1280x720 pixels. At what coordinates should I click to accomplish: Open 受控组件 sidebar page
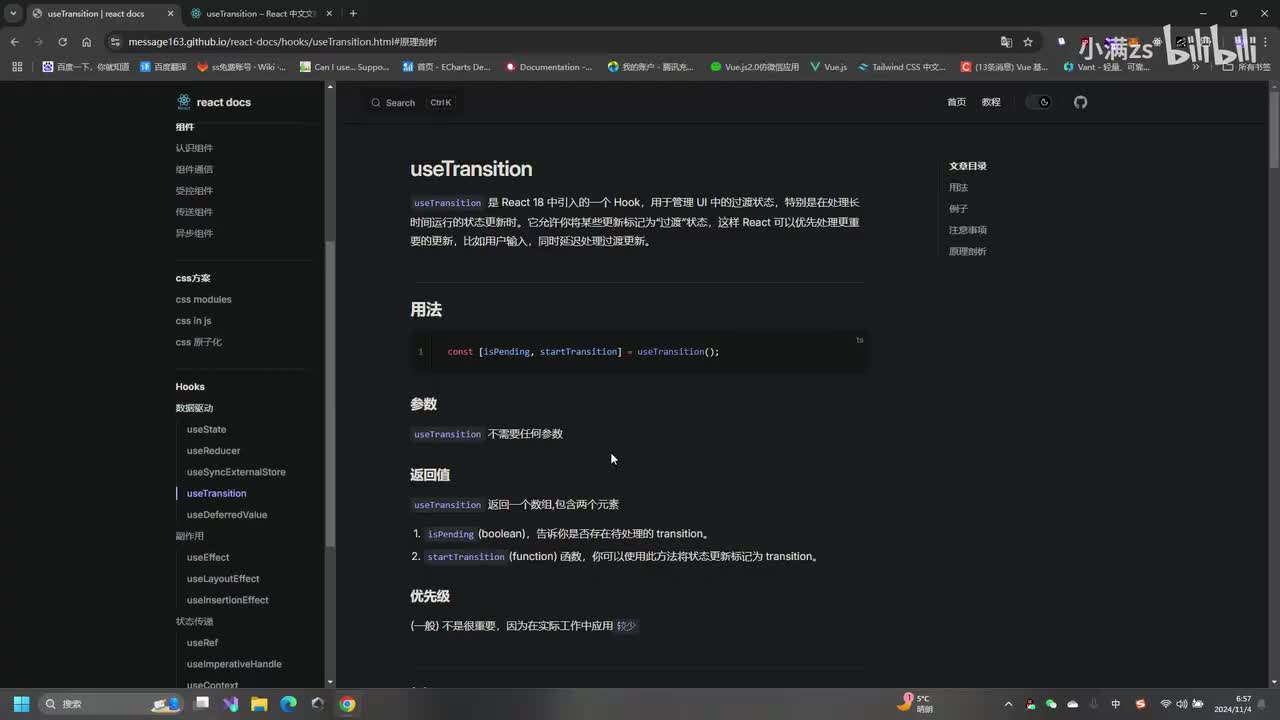[x=194, y=191]
